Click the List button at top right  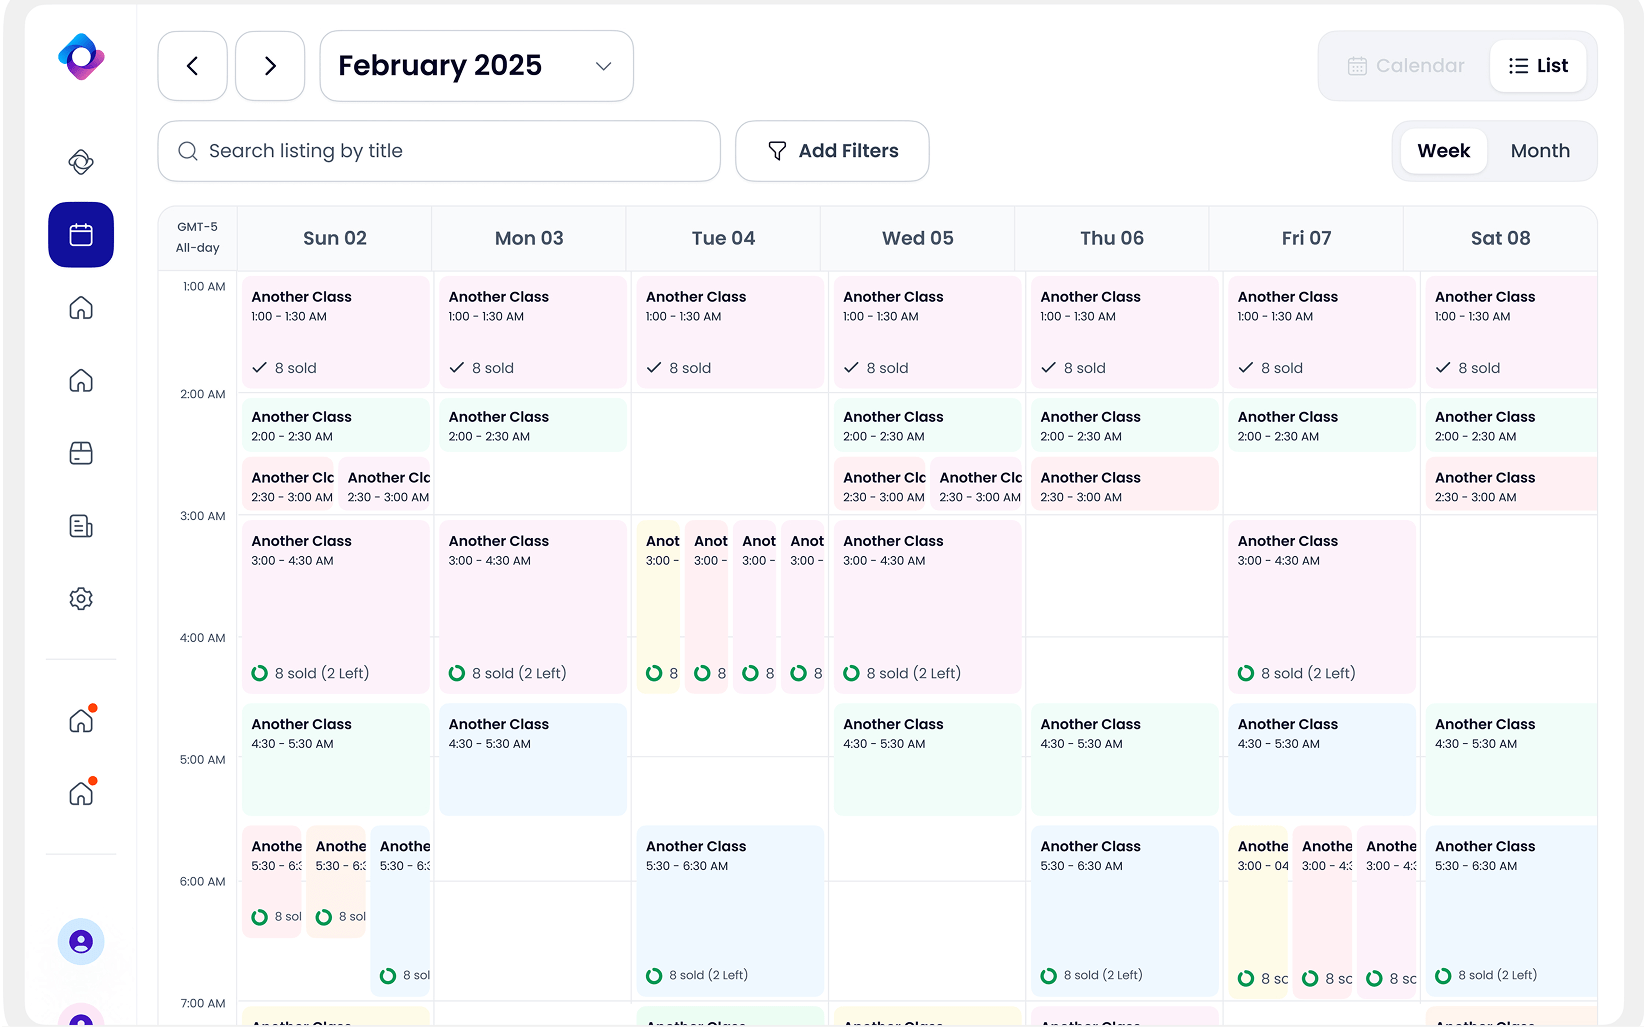[1538, 65]
